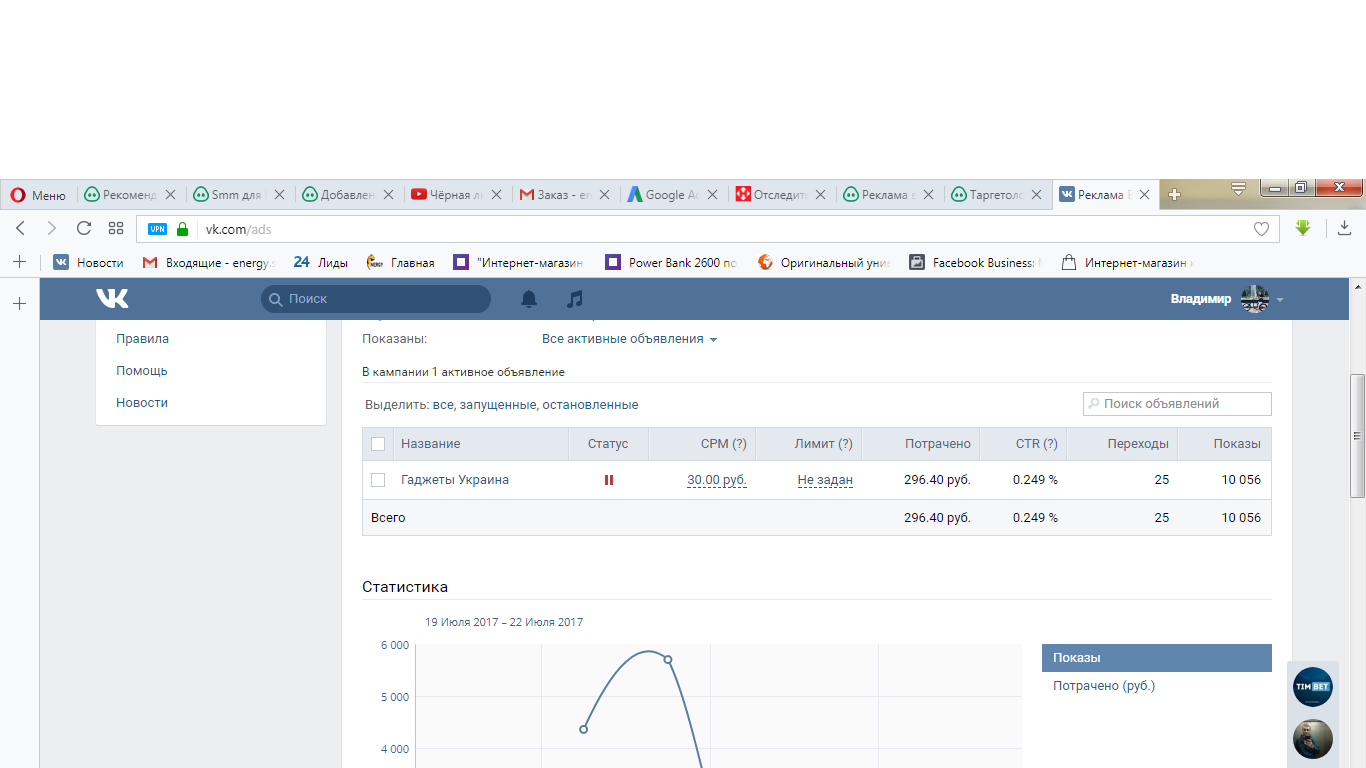Click the VK Поиск search box
Viewport: 1366px width, 768px height.
(376, 299)
